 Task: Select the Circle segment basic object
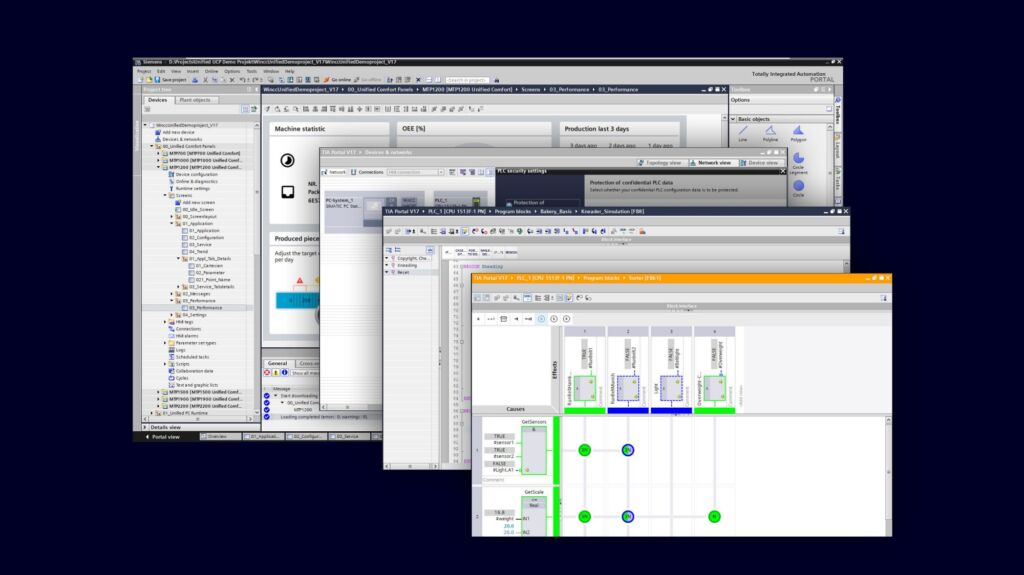(x=798, y=163)
